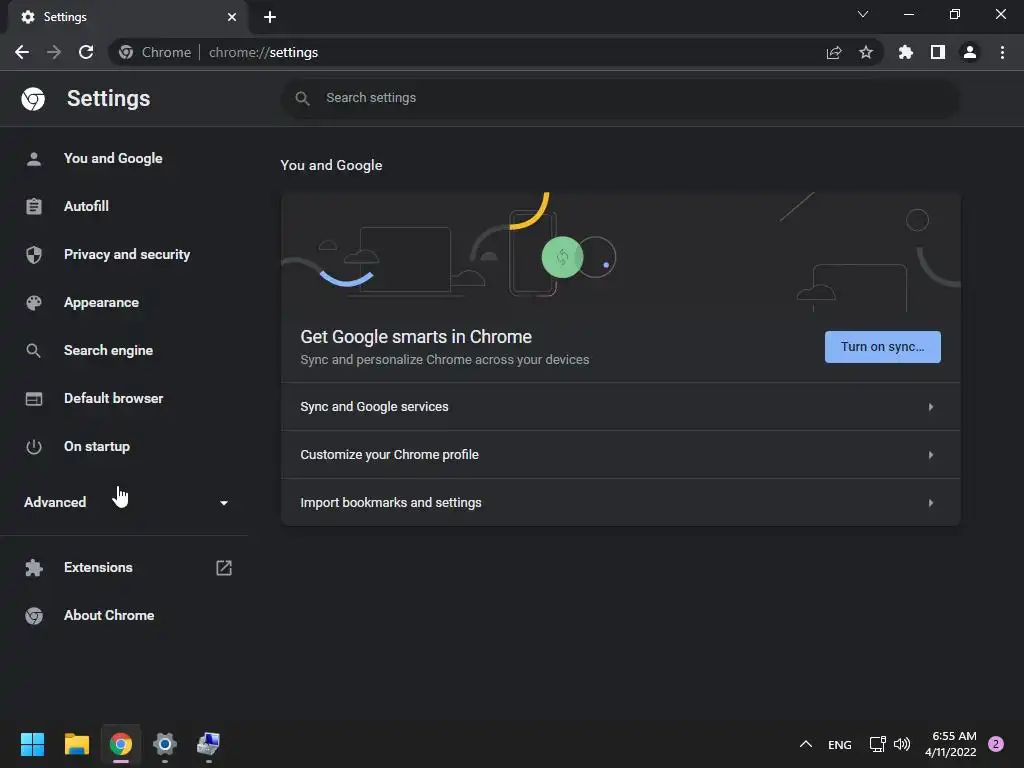Open tab search chevron in title bar
The height and width of the screenshot is (768, 1024).
click(863, 14)
